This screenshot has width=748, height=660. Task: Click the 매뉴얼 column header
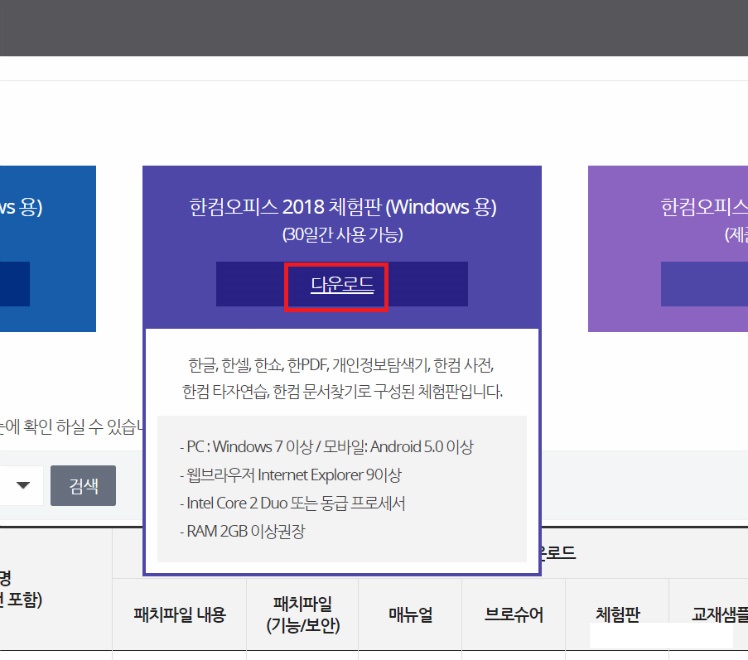click(410, 614)
